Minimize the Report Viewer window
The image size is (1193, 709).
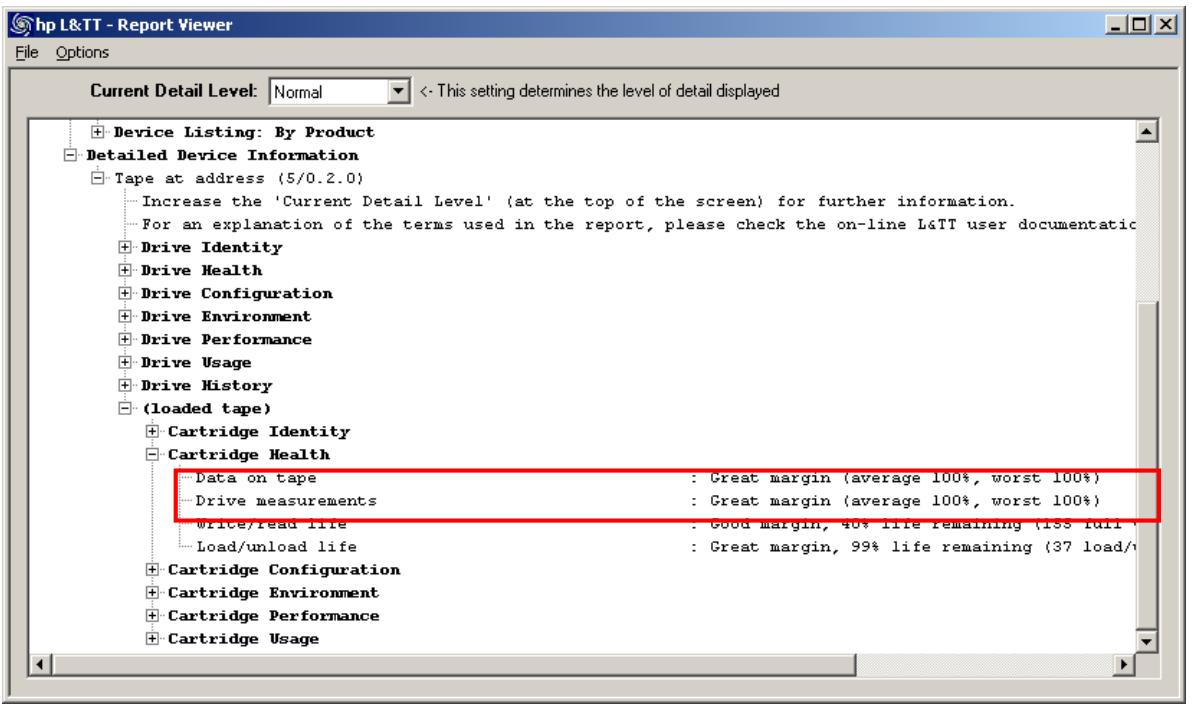pos(1116,24)
